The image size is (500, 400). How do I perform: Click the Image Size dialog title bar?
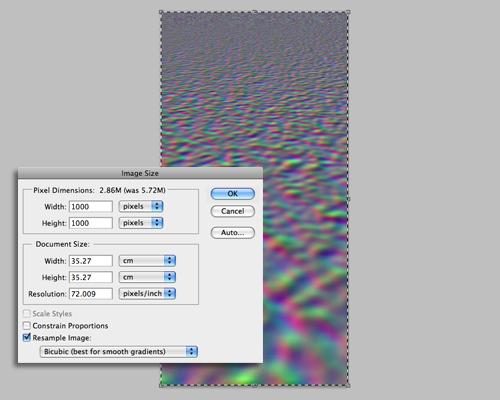(x=140, y=173)
